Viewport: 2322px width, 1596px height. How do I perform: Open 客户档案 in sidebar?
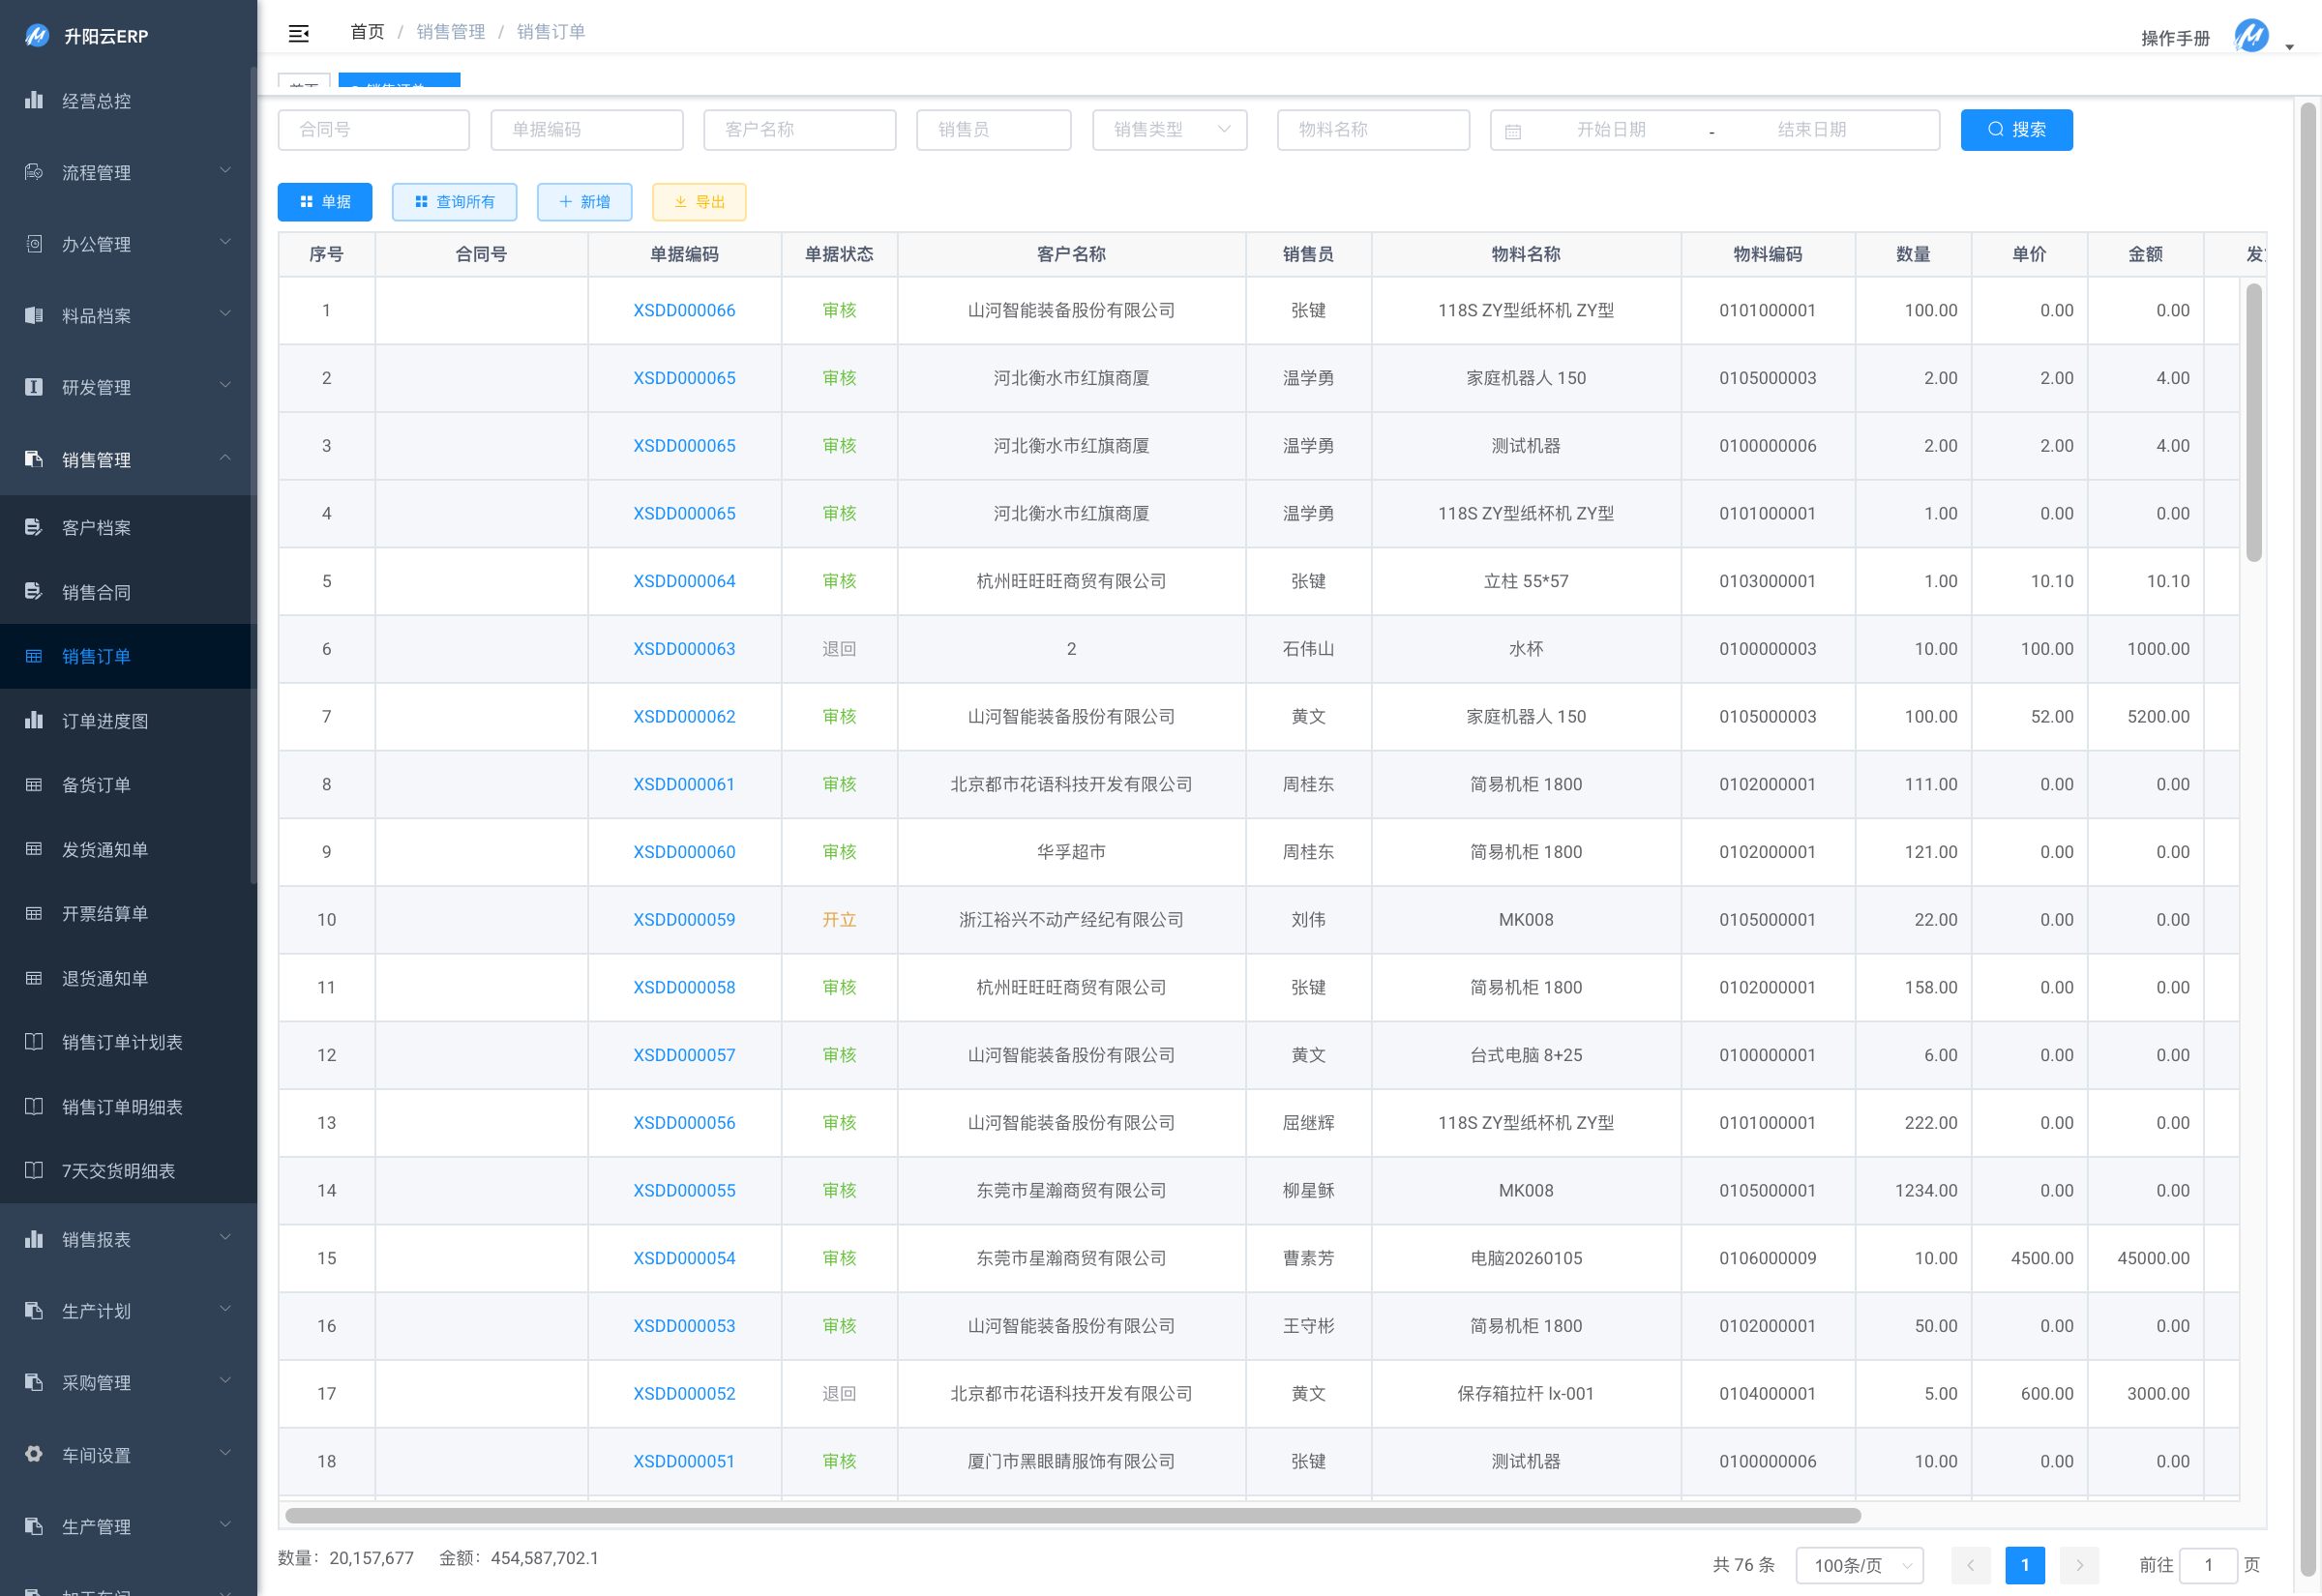click(x=96, y=527)
